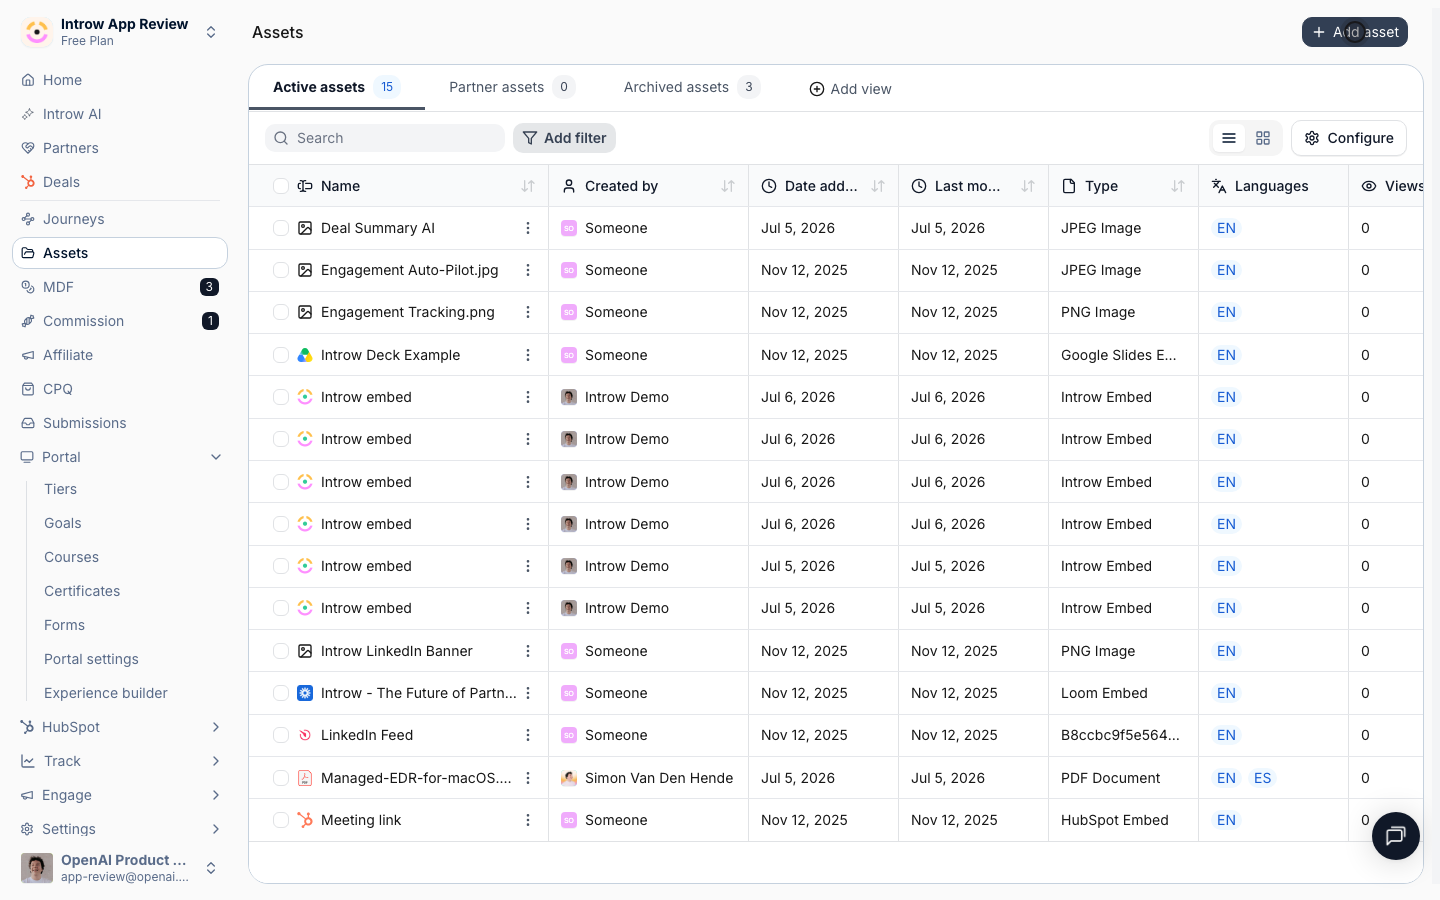
Task: Open three-dot menu for Meeting link
Action: tap(528, 820)
